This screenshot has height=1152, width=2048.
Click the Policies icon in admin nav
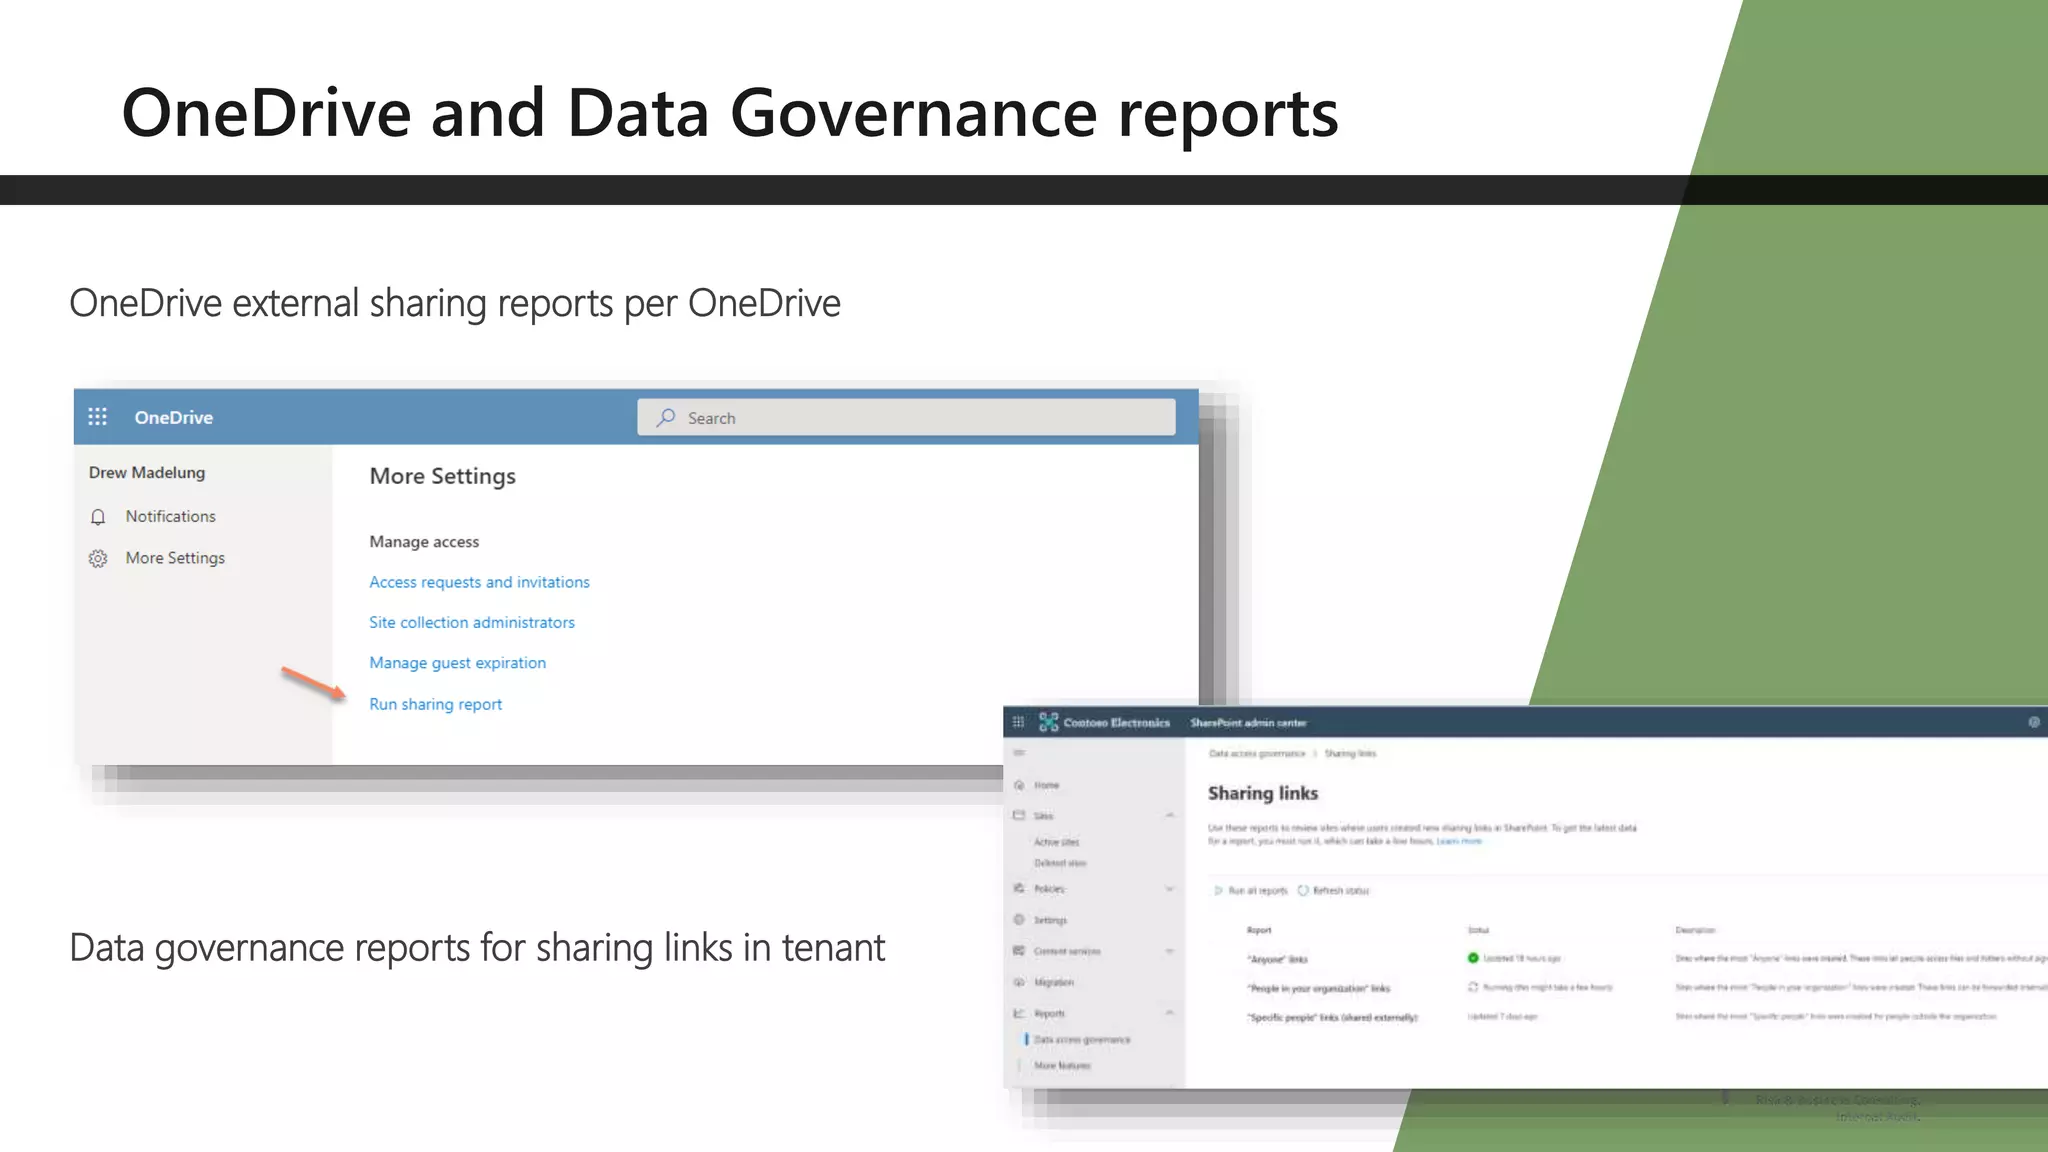coord(1019,888)
